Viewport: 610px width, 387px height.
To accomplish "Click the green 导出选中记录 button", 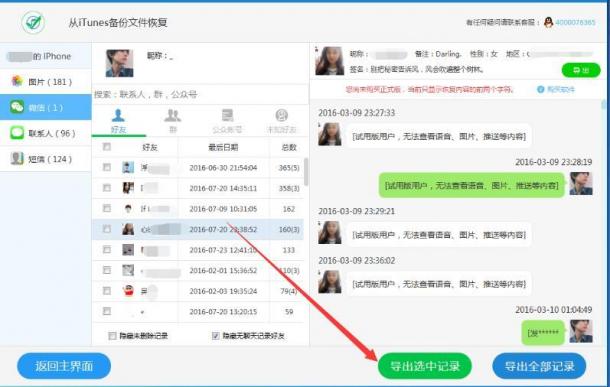I will (425, 366).
